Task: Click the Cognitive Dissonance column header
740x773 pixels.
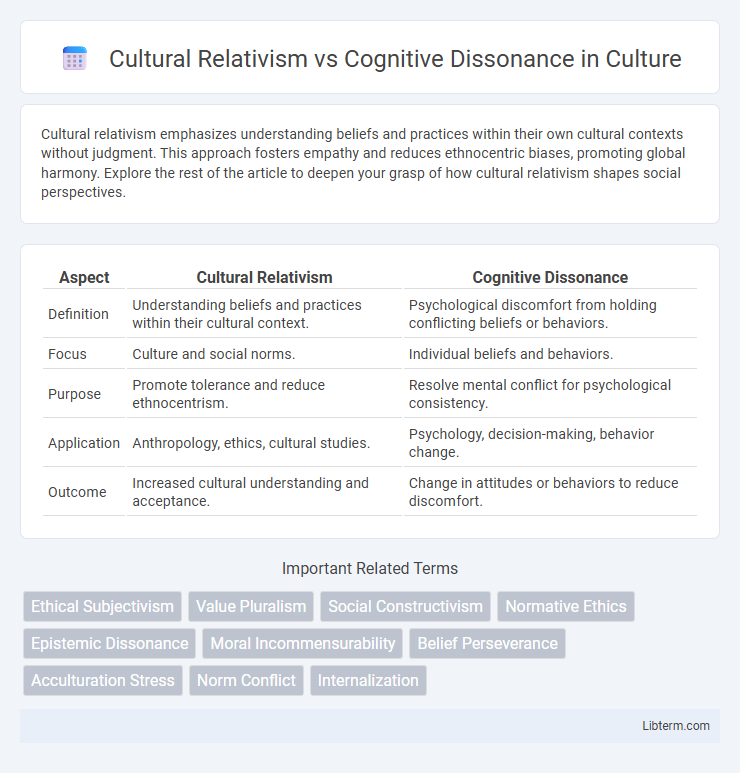Action: click(x=550, y=278)
